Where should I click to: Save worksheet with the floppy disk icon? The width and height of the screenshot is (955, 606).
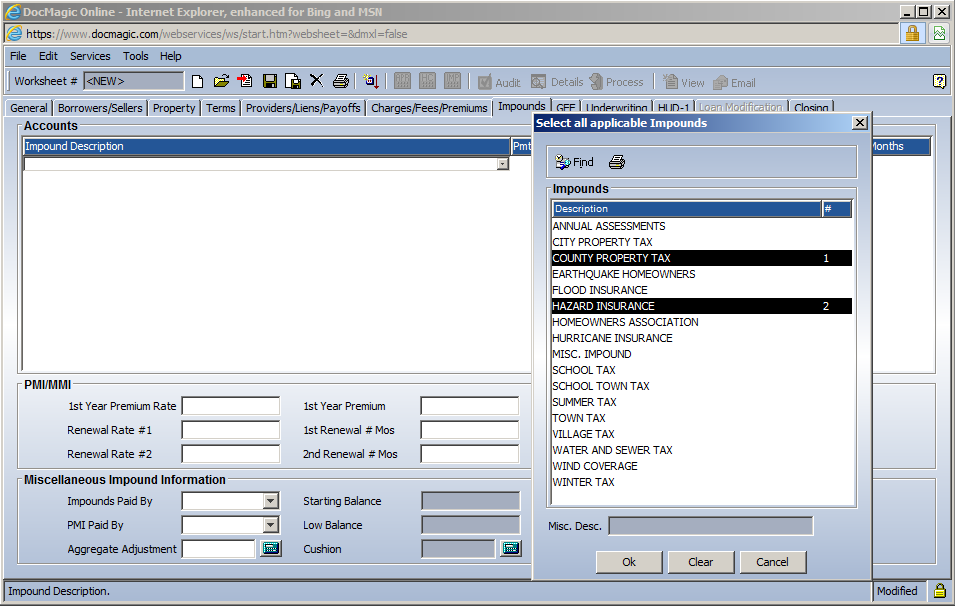[x=270, y=82]
